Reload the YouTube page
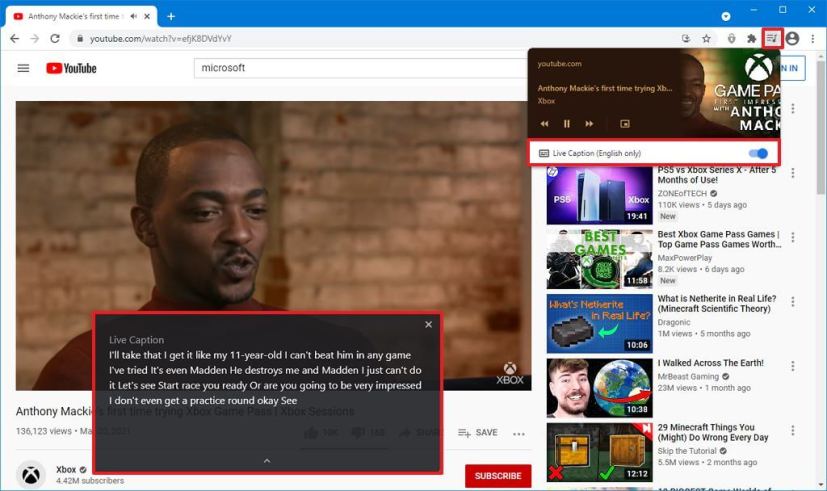This screenshot has width=827, height=491. click(x=55, y=38)
